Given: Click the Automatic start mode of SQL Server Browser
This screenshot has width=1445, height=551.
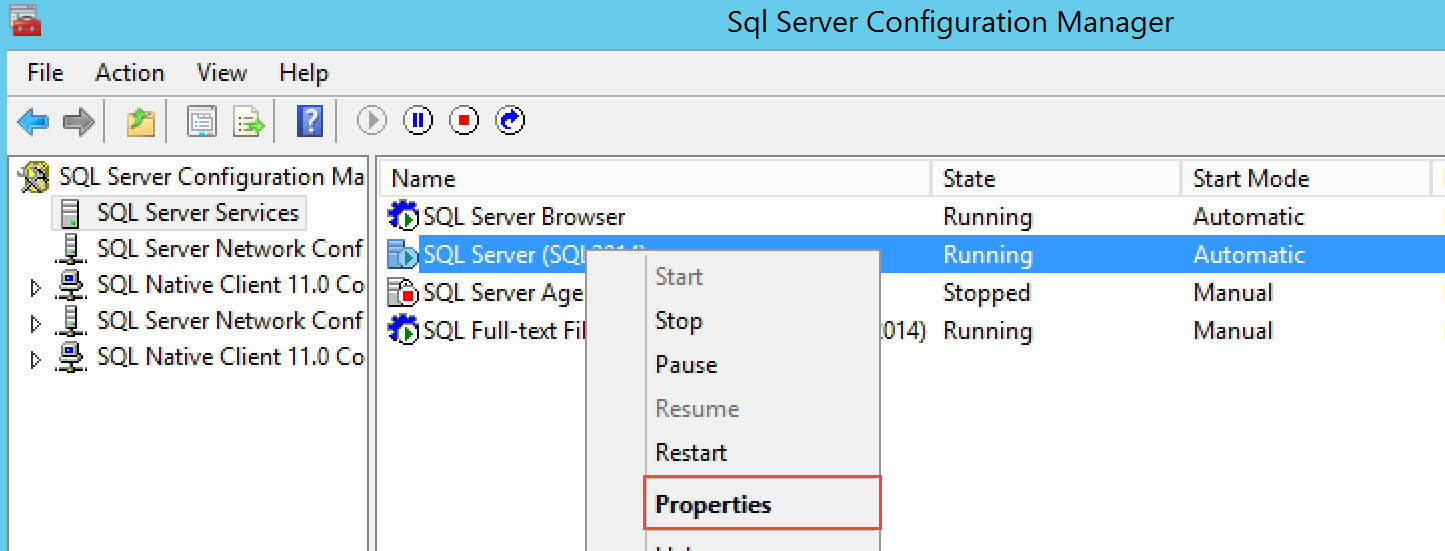Looking at the screenshot, I should pos(1249,217).
